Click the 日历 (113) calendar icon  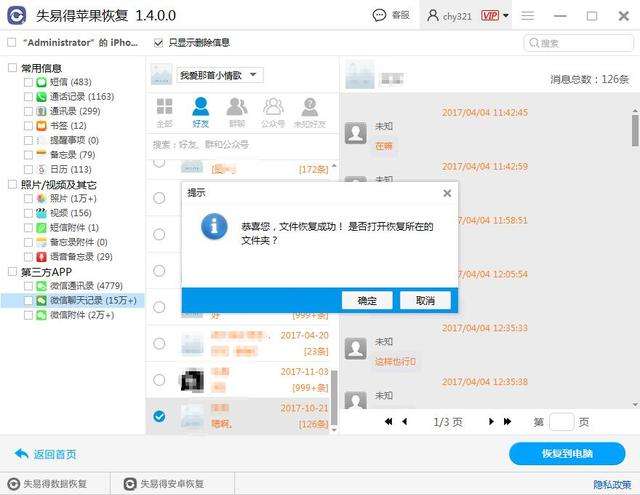pyautogui.click(x=41, y=169)
